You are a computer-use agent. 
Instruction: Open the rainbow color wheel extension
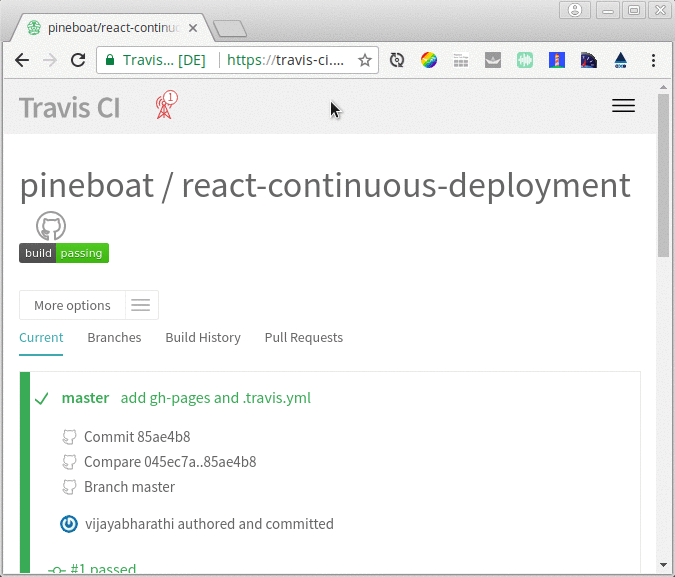pos(429,60)
